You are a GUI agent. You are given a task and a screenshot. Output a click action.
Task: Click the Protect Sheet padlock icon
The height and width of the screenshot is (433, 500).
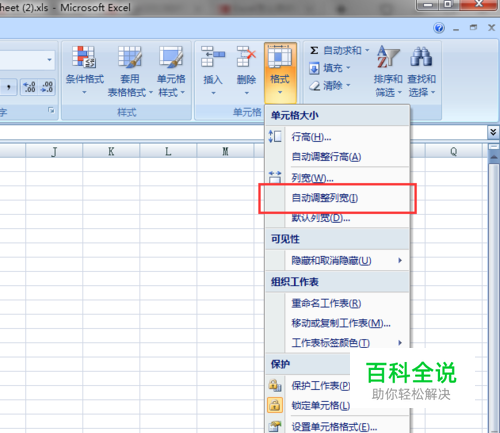click(x=275, y=385)
